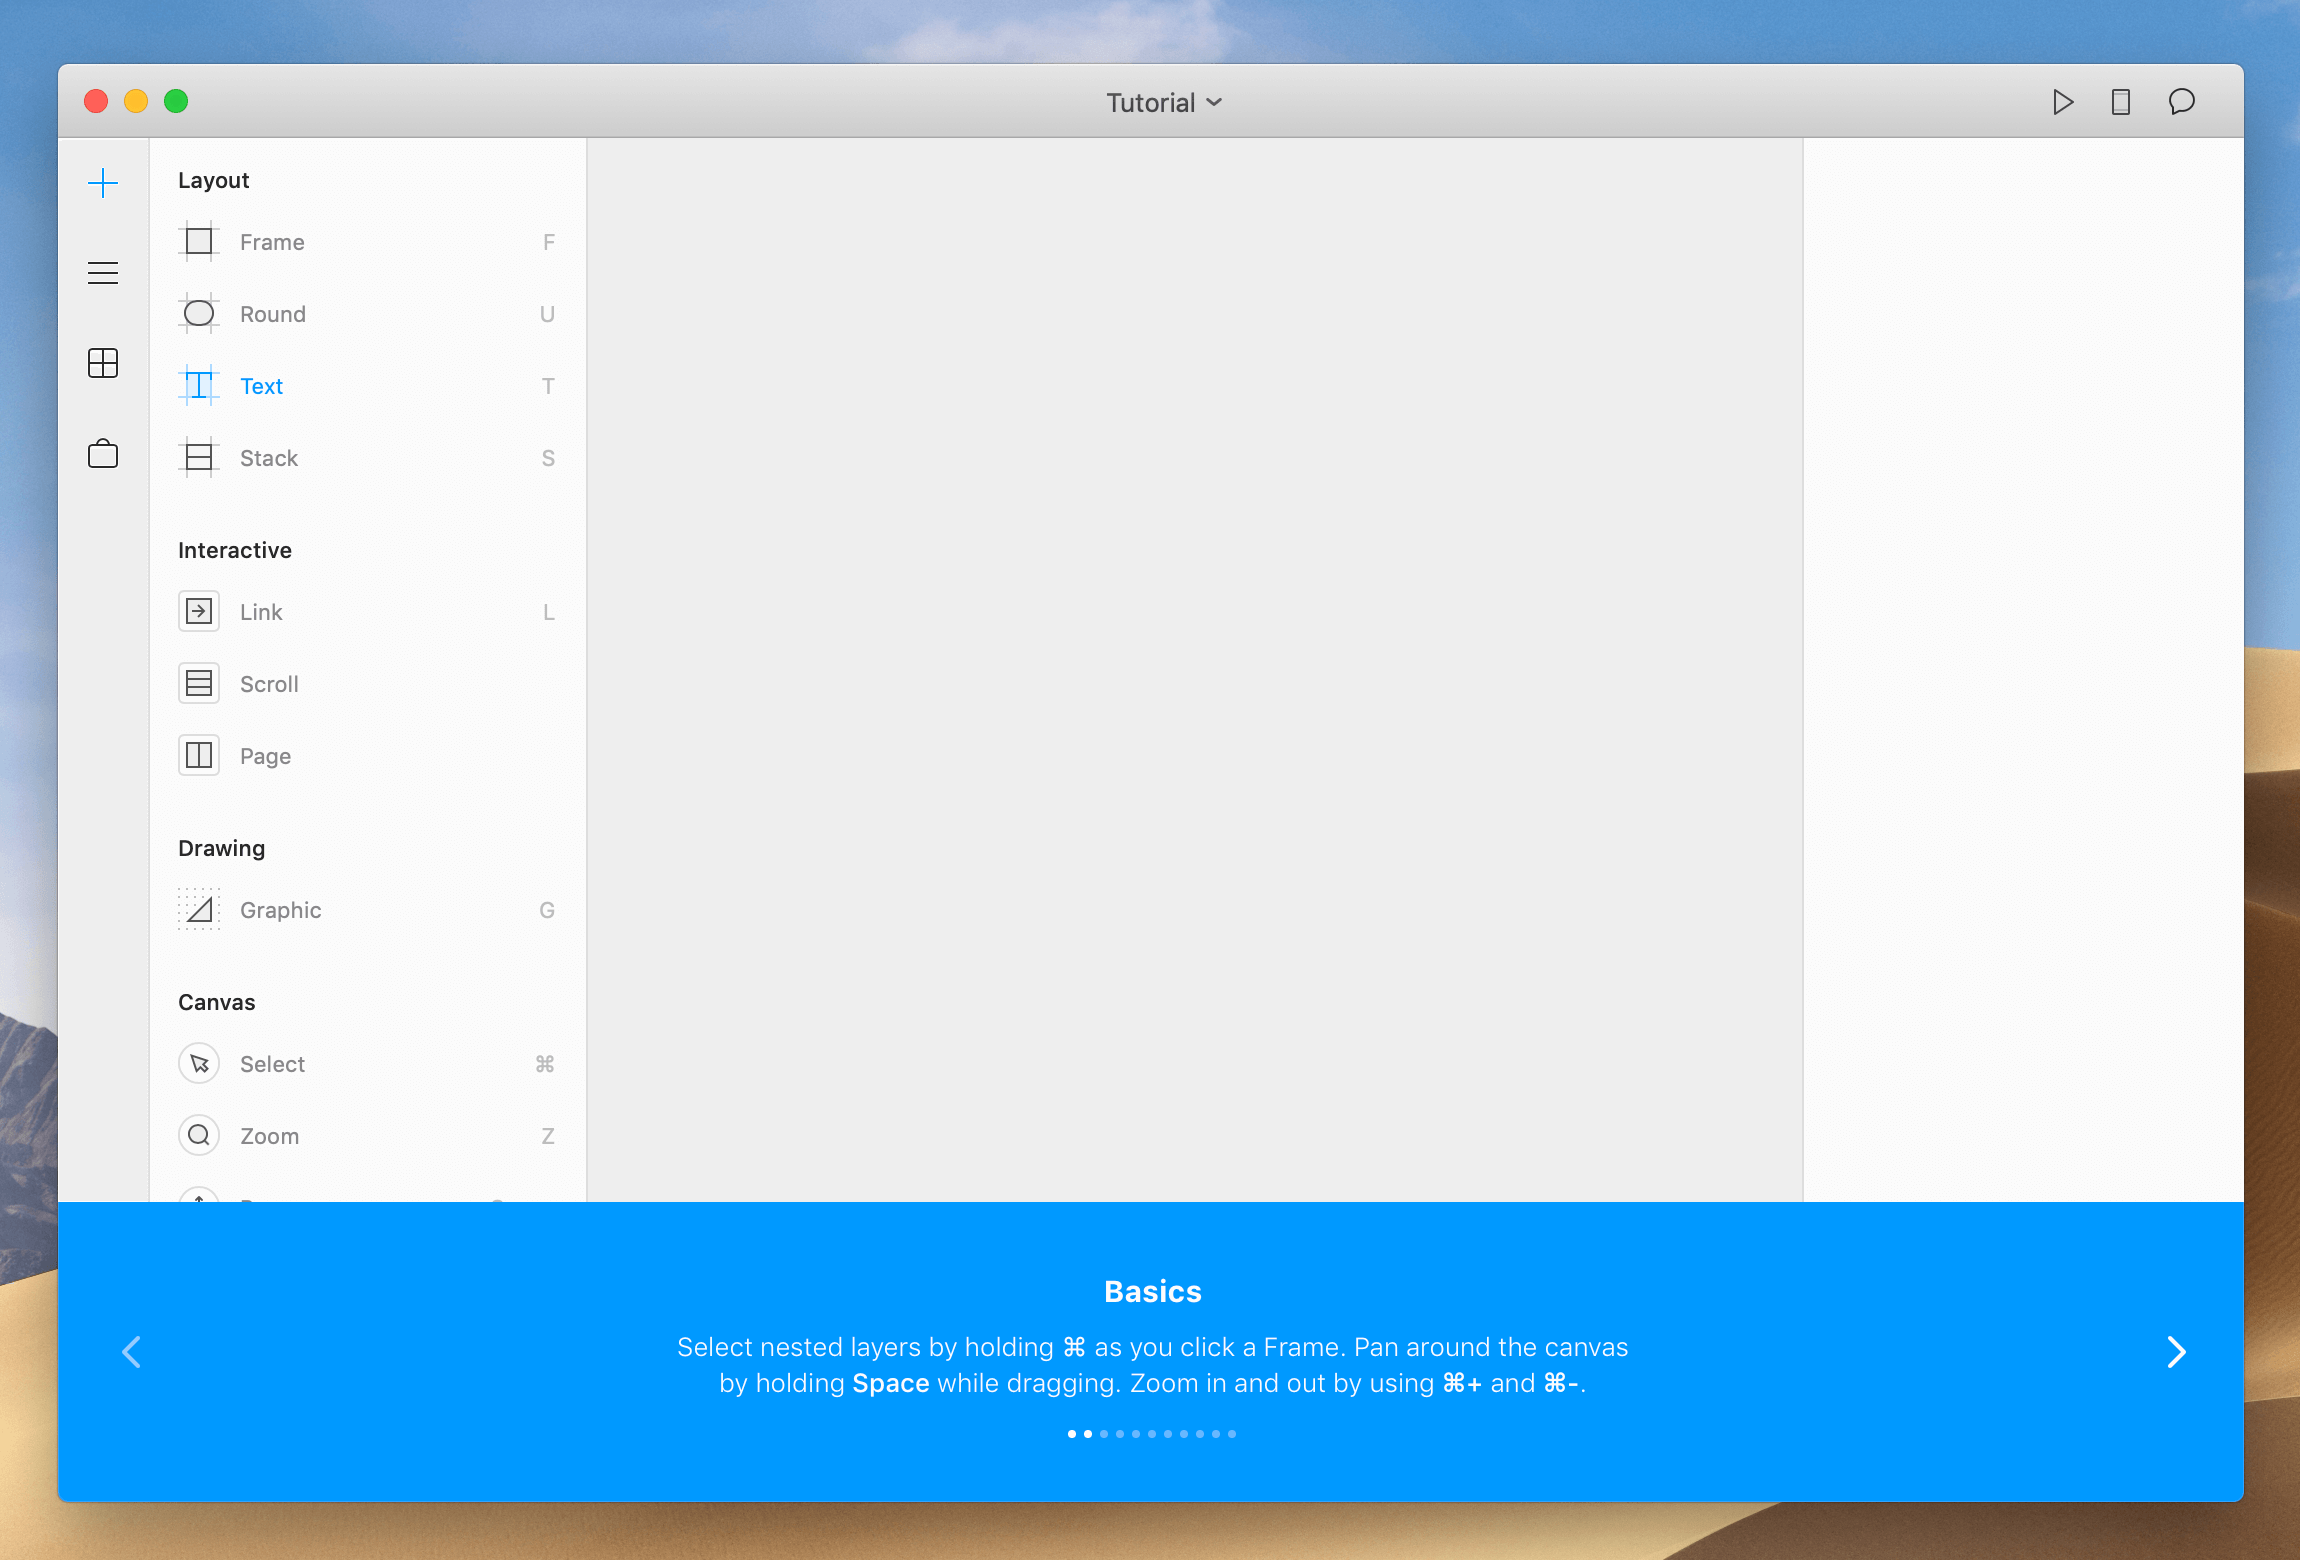Choose the Select cursor tool icon
Screen dimensions: 2300x1560
(x=199, y=1064)
